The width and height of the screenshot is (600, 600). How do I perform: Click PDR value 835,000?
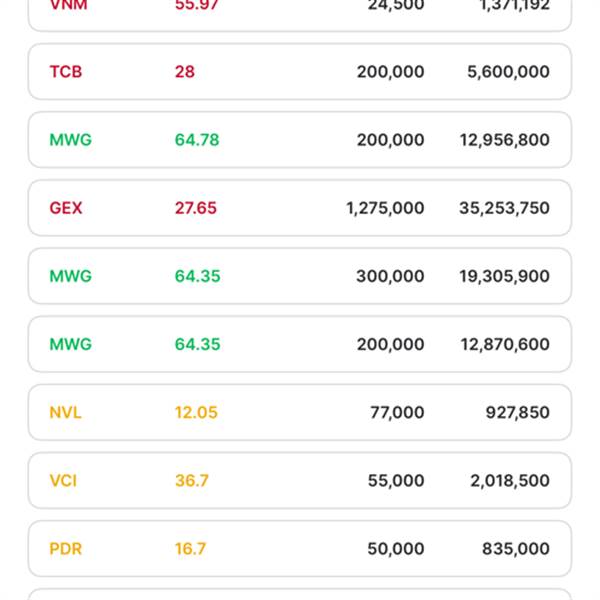(516, 549)
